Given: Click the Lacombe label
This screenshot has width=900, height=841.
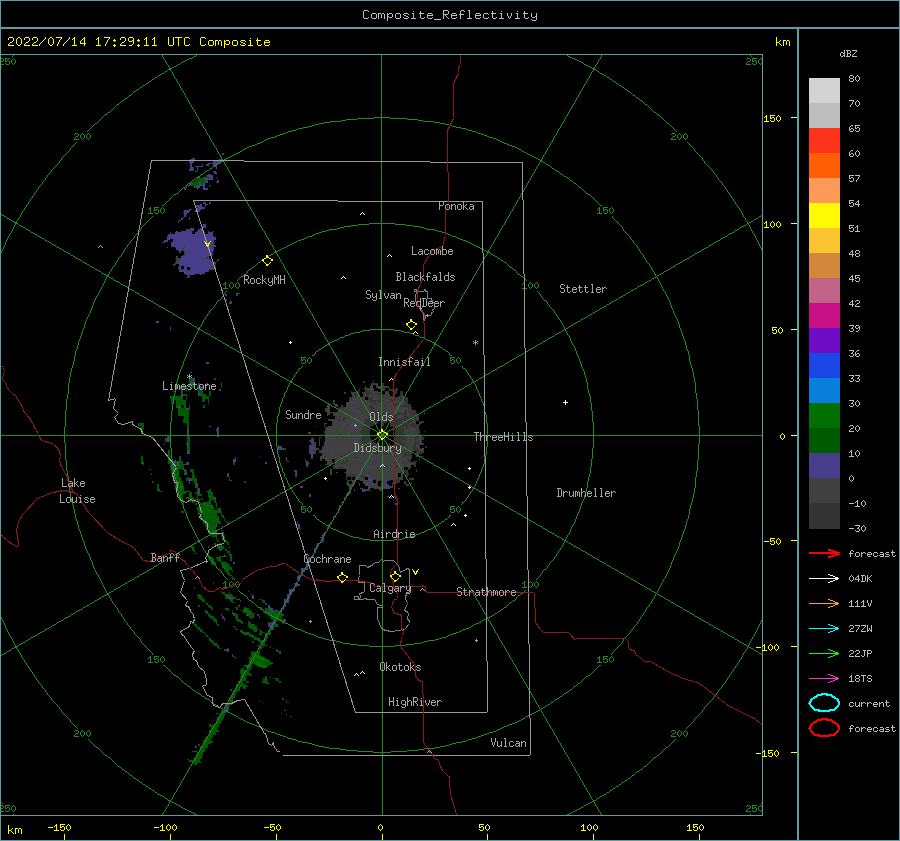Looking at the screenshot, I should (x=432, y=251).
